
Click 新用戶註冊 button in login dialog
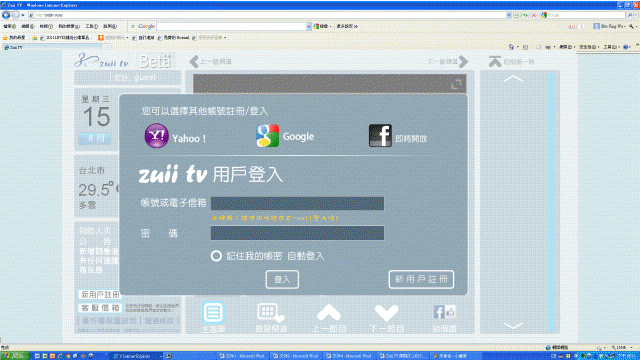(x=421, y=279)
